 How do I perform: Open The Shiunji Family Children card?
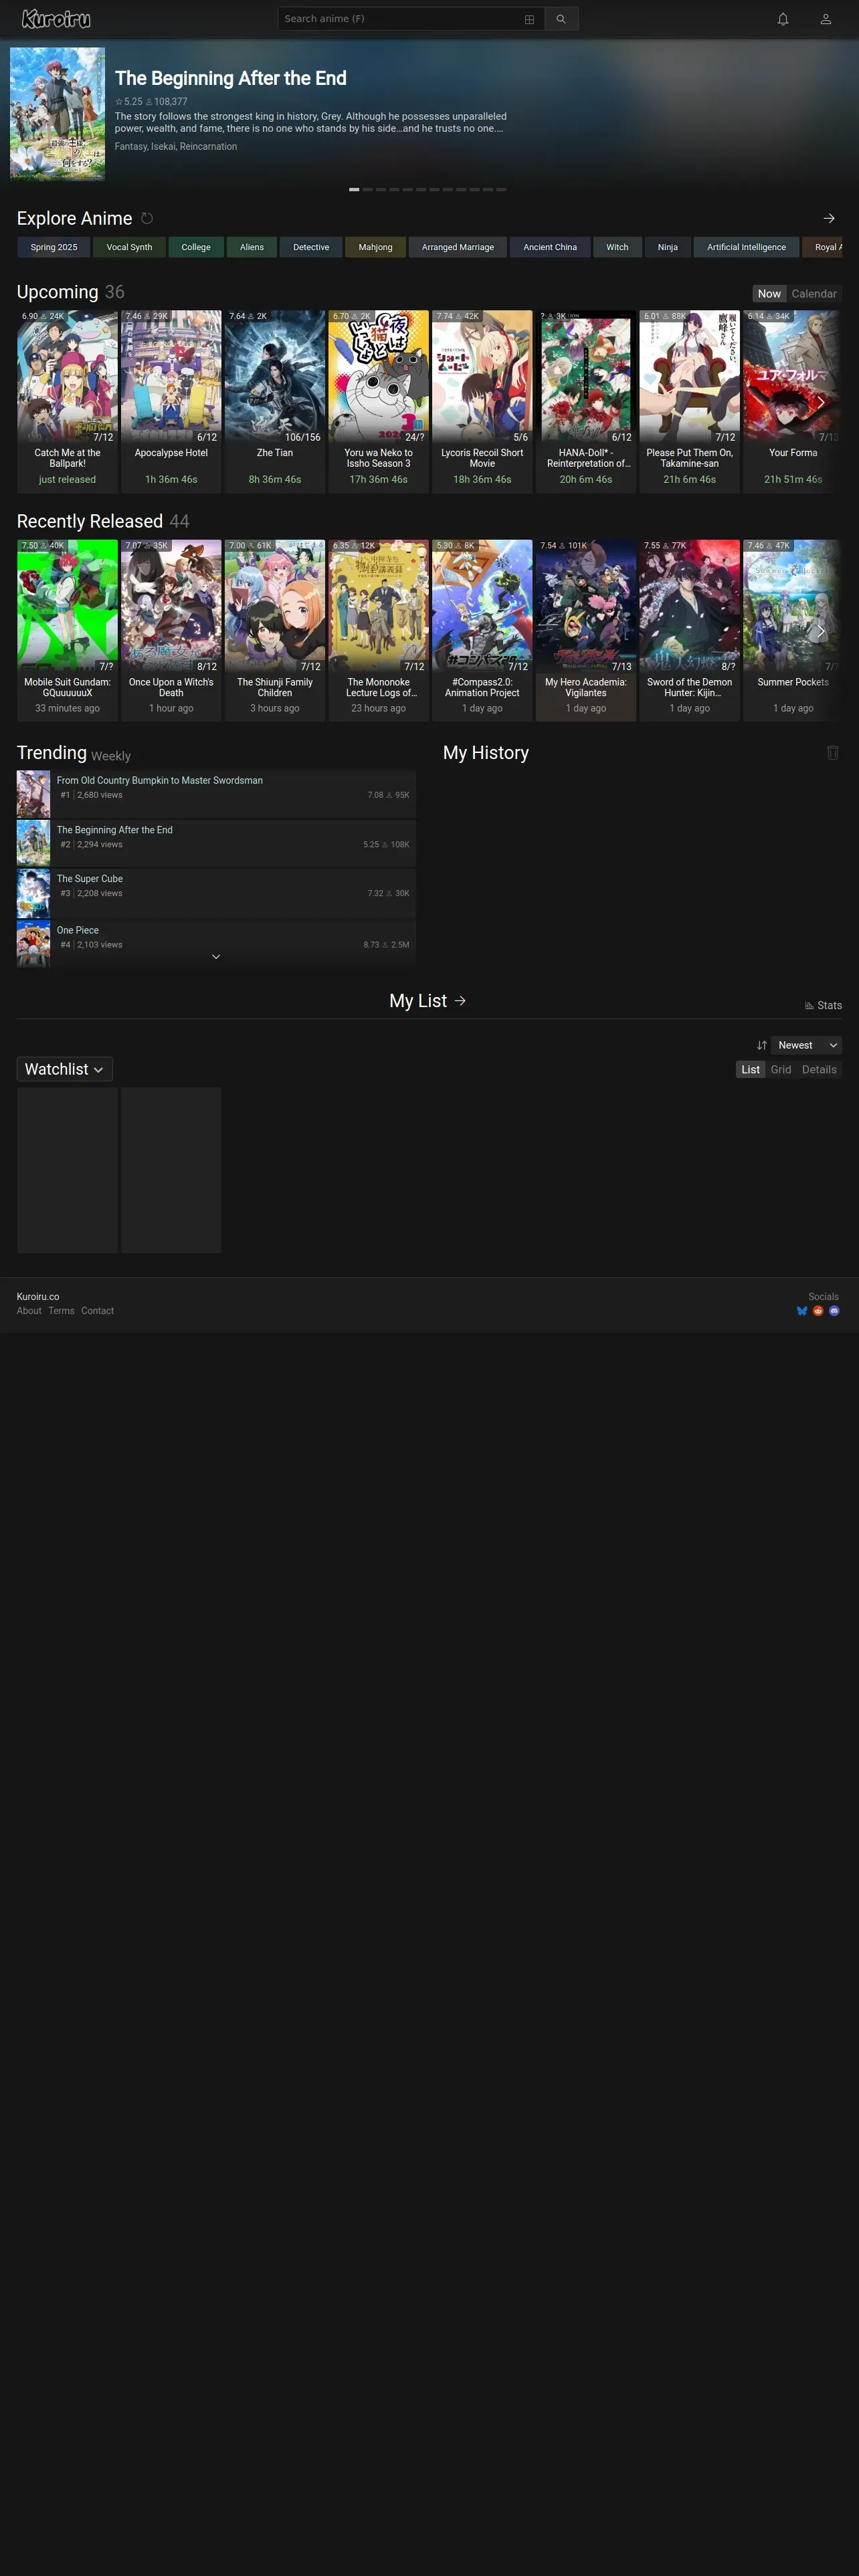pyautogui.click(x=275, y=630)
